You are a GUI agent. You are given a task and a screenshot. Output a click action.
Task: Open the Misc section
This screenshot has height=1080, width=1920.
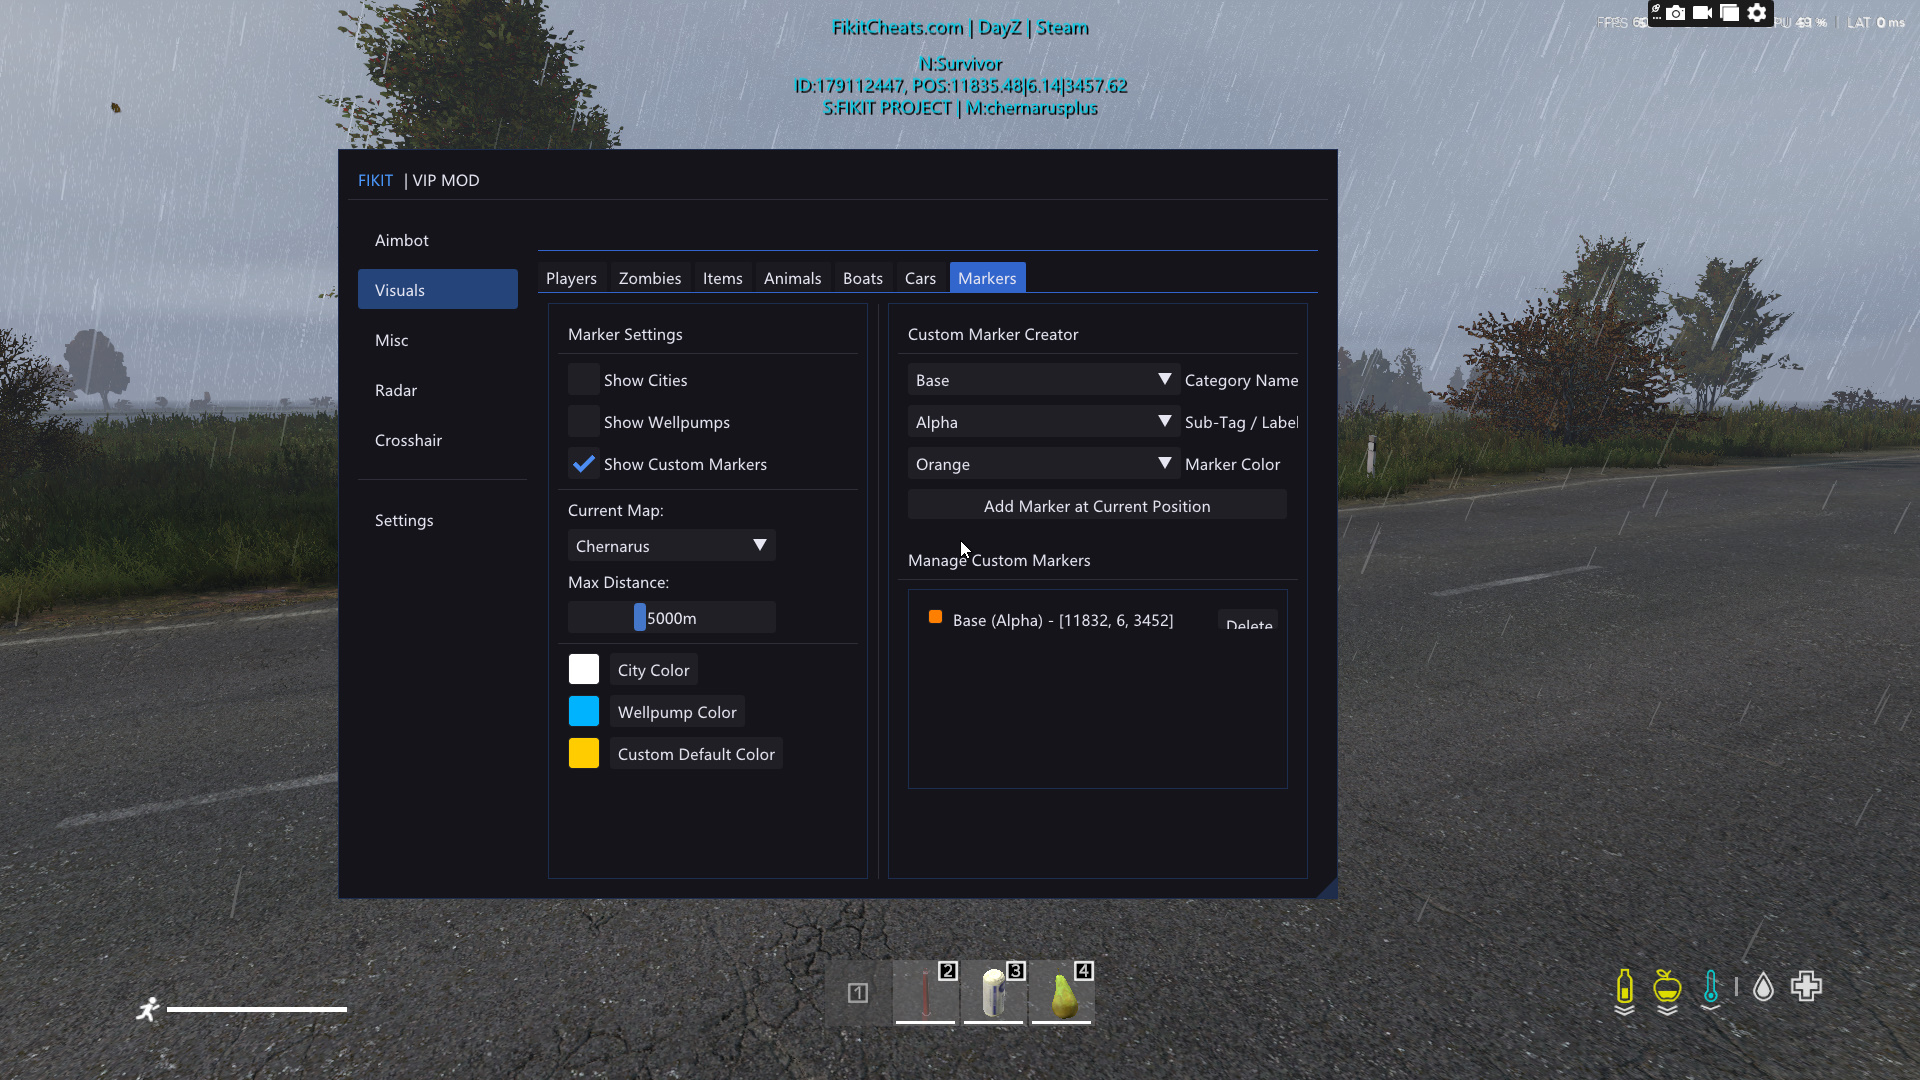438,340
